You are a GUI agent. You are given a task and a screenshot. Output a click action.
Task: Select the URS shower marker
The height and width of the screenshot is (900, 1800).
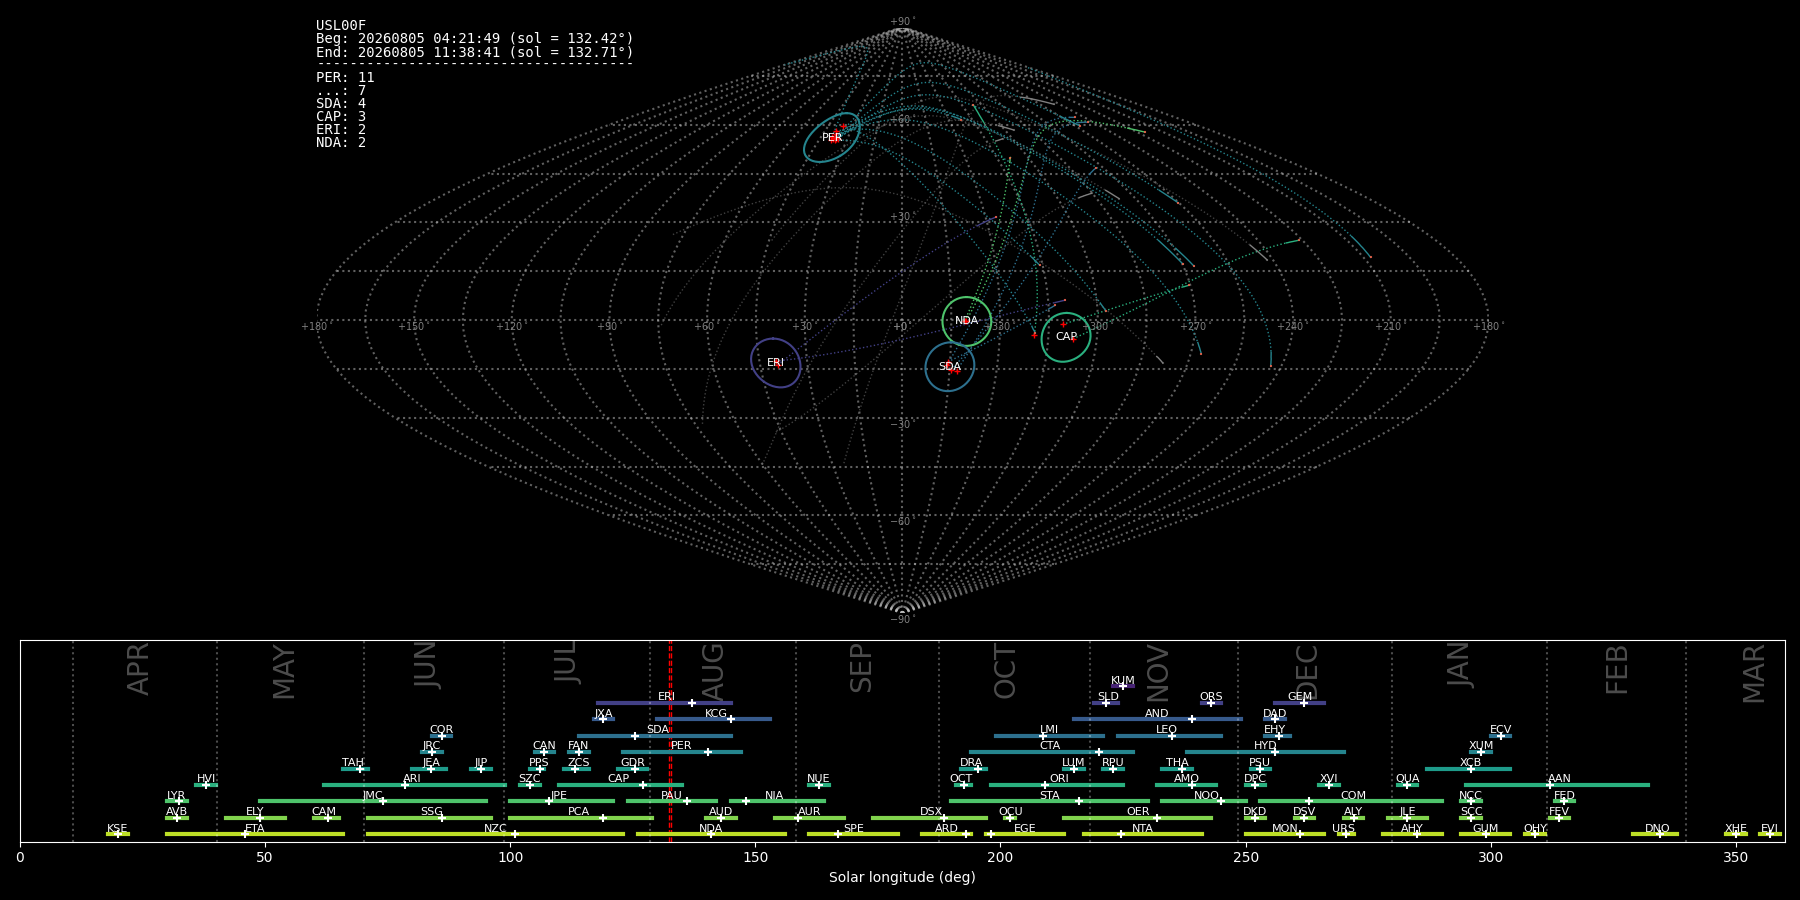tap(1345, 834)
